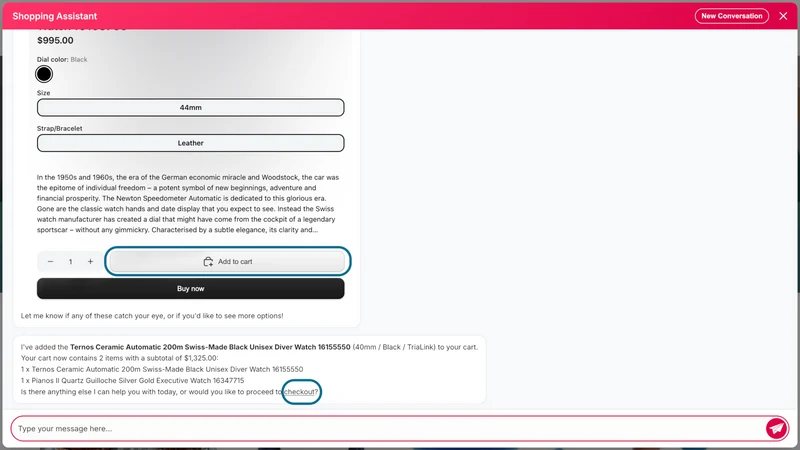Select the Black dial color swatch
The height and width of the screenshot is (450, 800).
coord(44,74)
